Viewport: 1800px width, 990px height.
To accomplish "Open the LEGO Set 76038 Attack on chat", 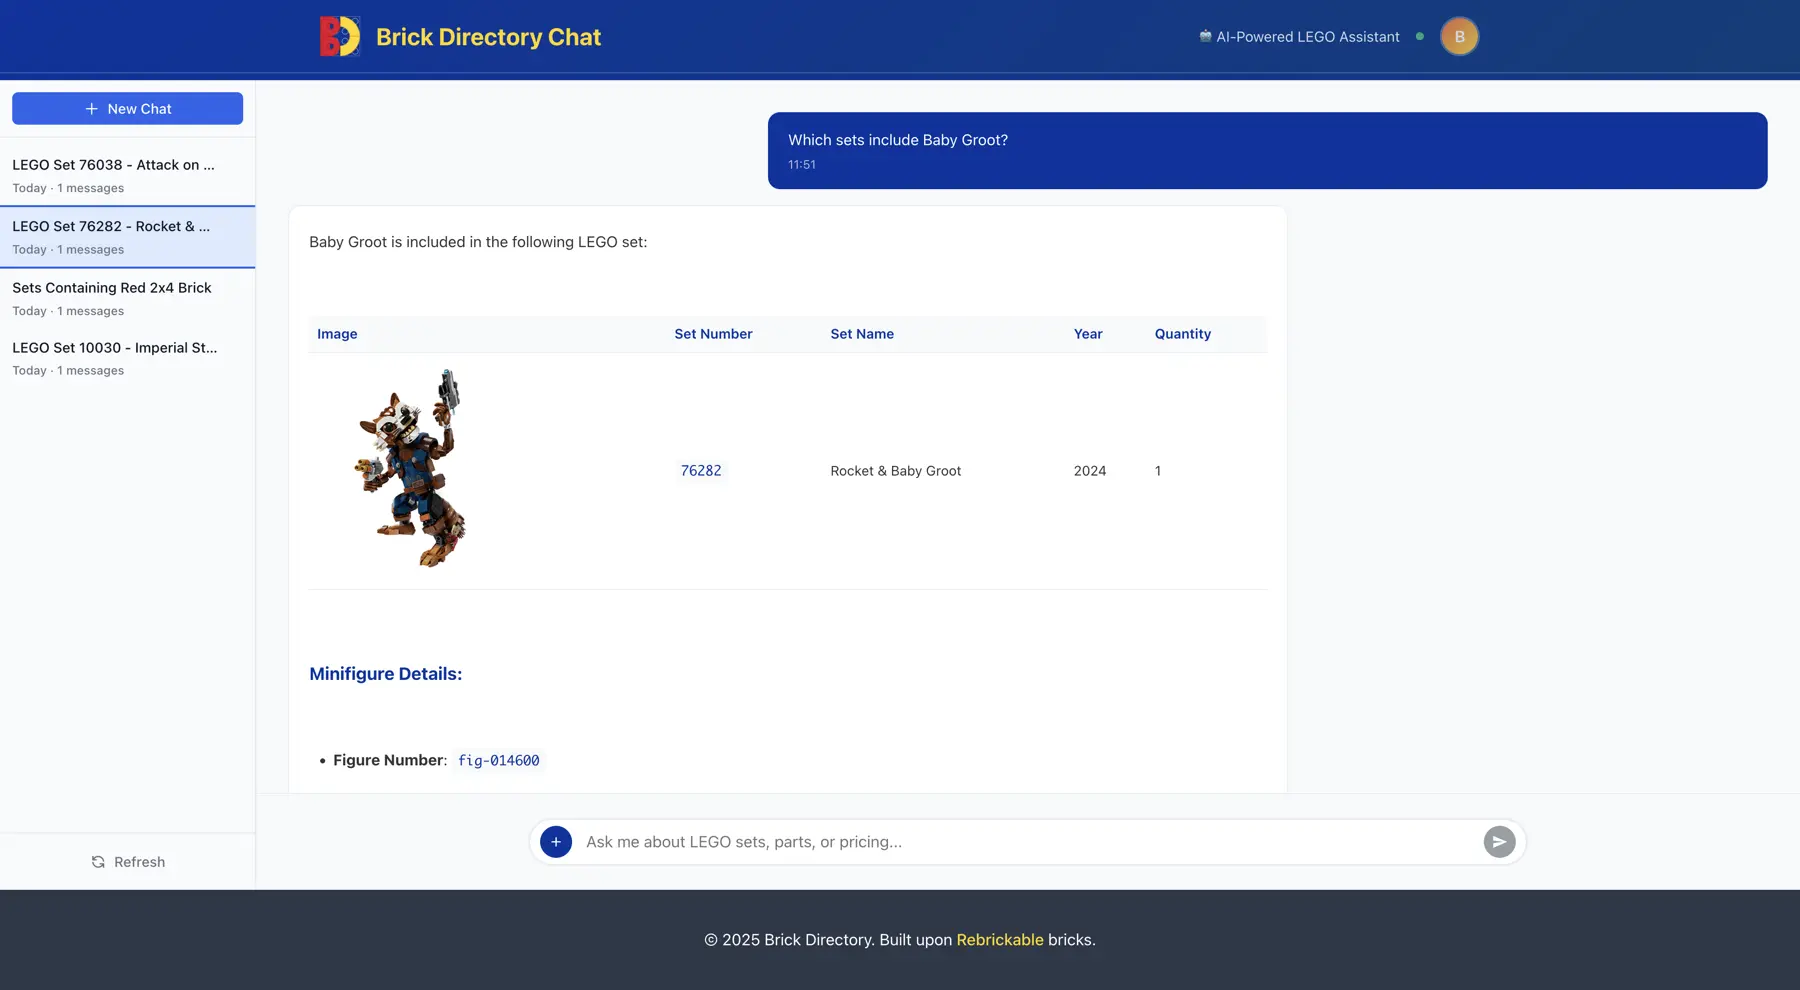I will tap(127, 175).
